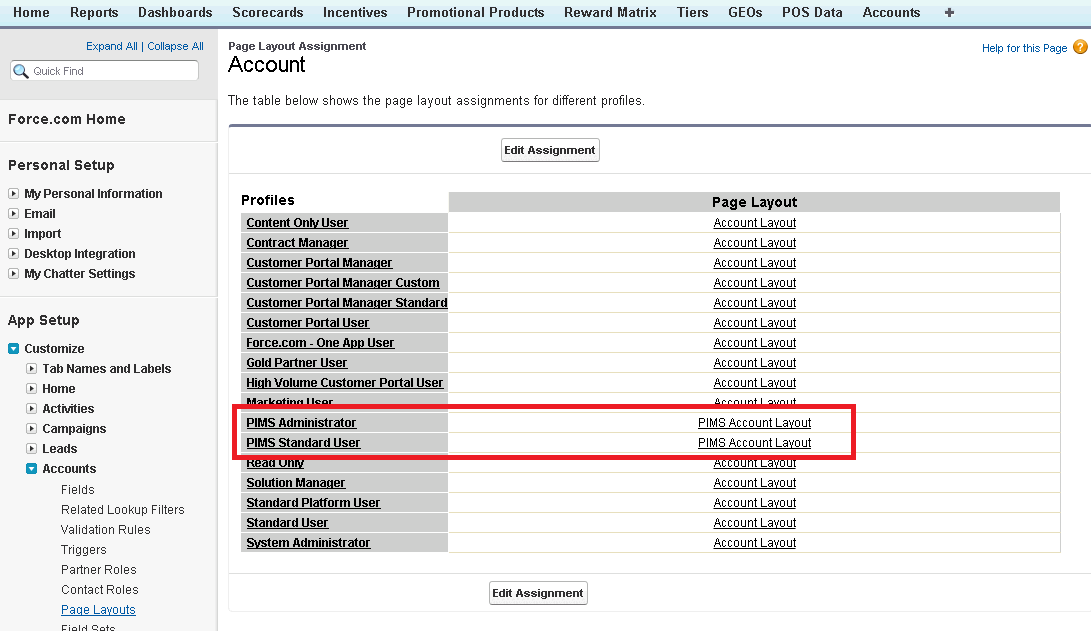
Task: Collapse the Accounts tree node
Action: coord(32,469)
